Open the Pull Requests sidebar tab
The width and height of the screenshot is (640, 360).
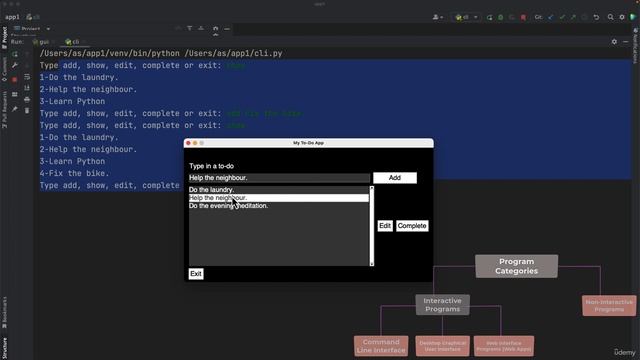click(4, 109)
